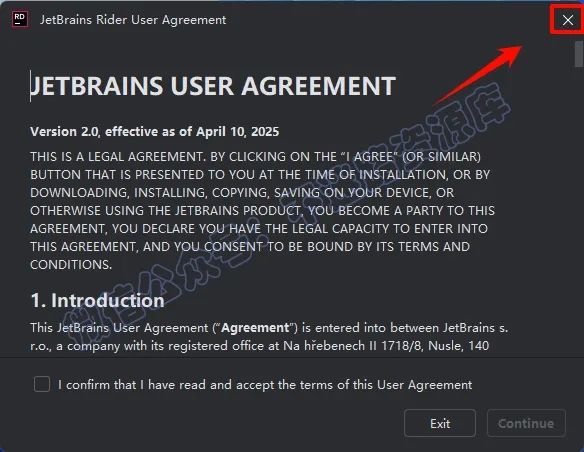Close the User Agreement dialog
The width and height of the screenshot is (584, 452).
[568, 20]
